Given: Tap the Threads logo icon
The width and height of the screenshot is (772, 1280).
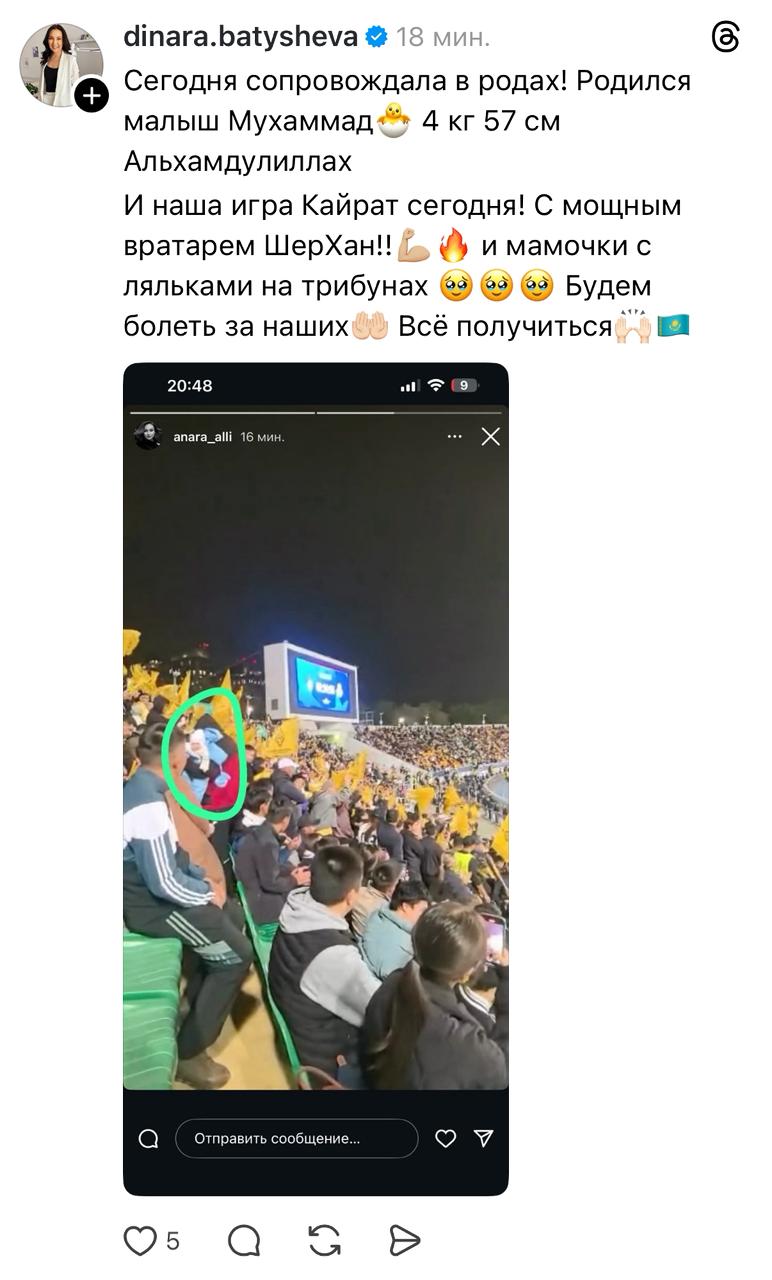Looking at the screenshot, I should 725,38.
